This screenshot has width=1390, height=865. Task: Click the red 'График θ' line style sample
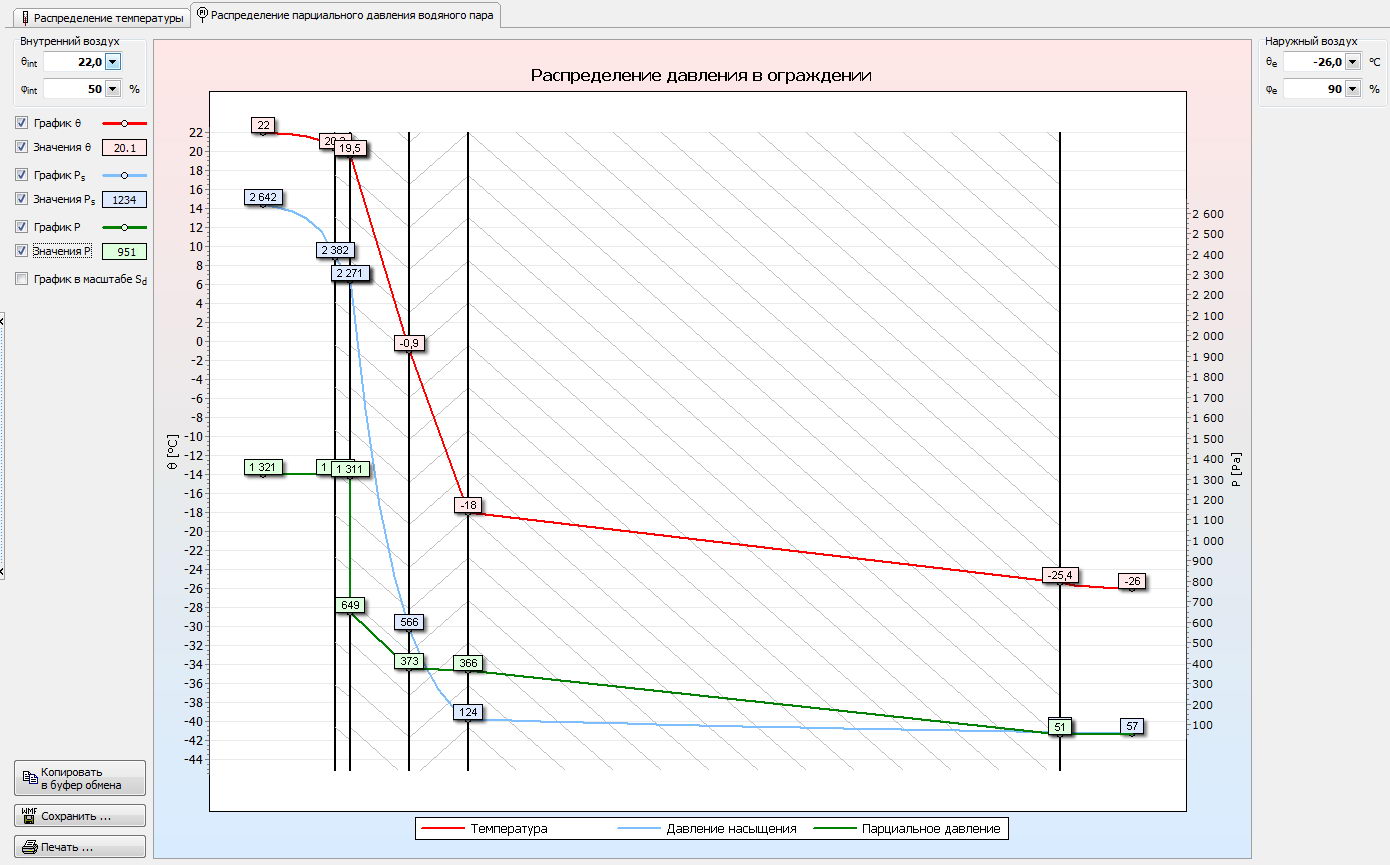(x=124, y=123)
